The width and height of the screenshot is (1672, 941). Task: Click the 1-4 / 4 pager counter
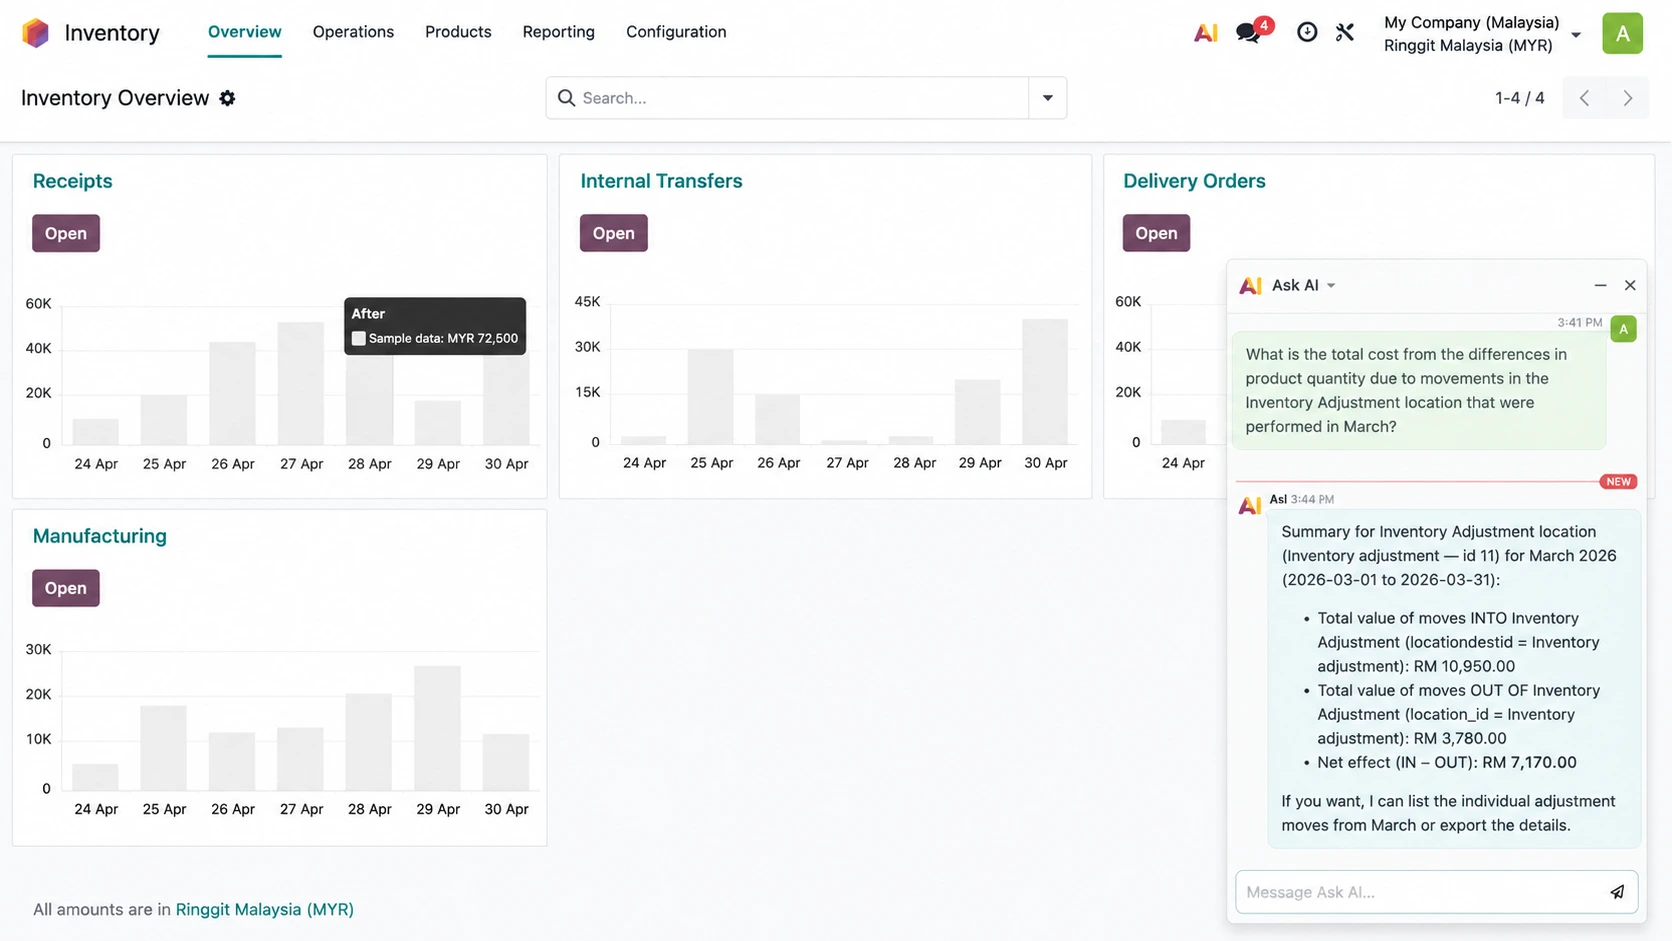pos(1520,98)
